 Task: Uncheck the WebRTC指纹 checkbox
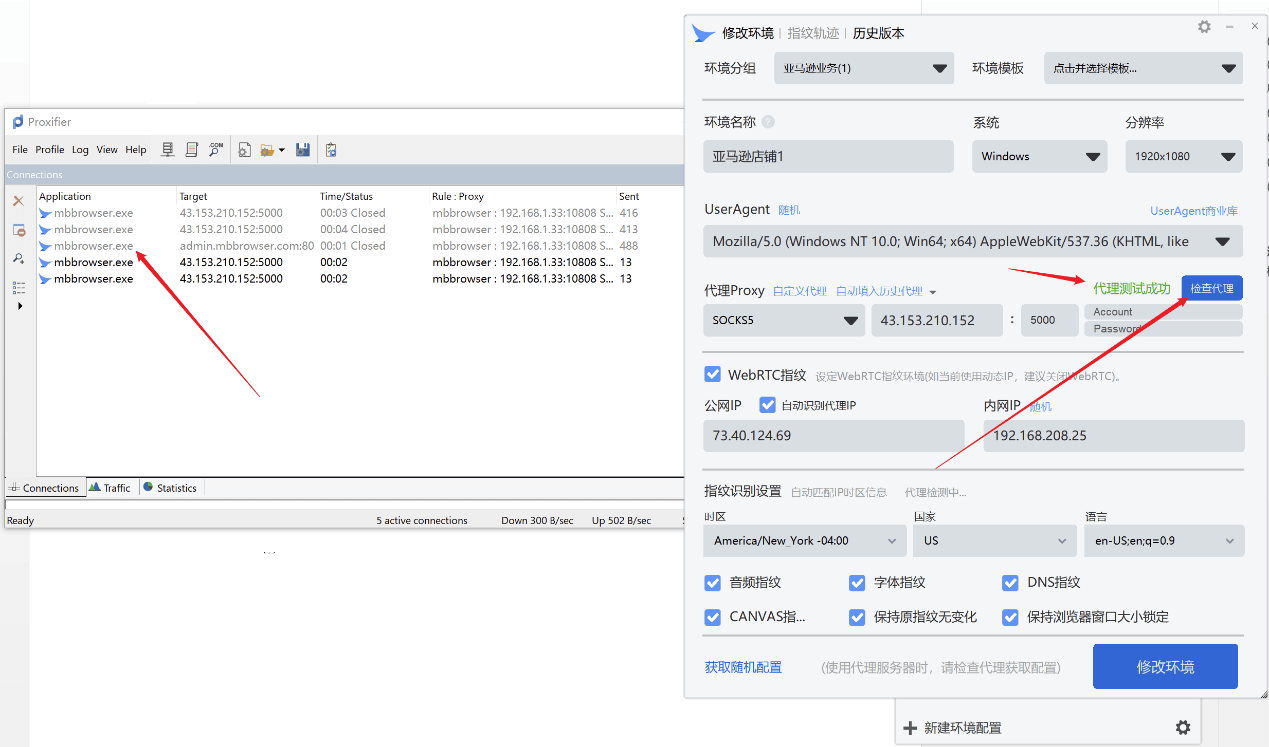tap(712, 374)
